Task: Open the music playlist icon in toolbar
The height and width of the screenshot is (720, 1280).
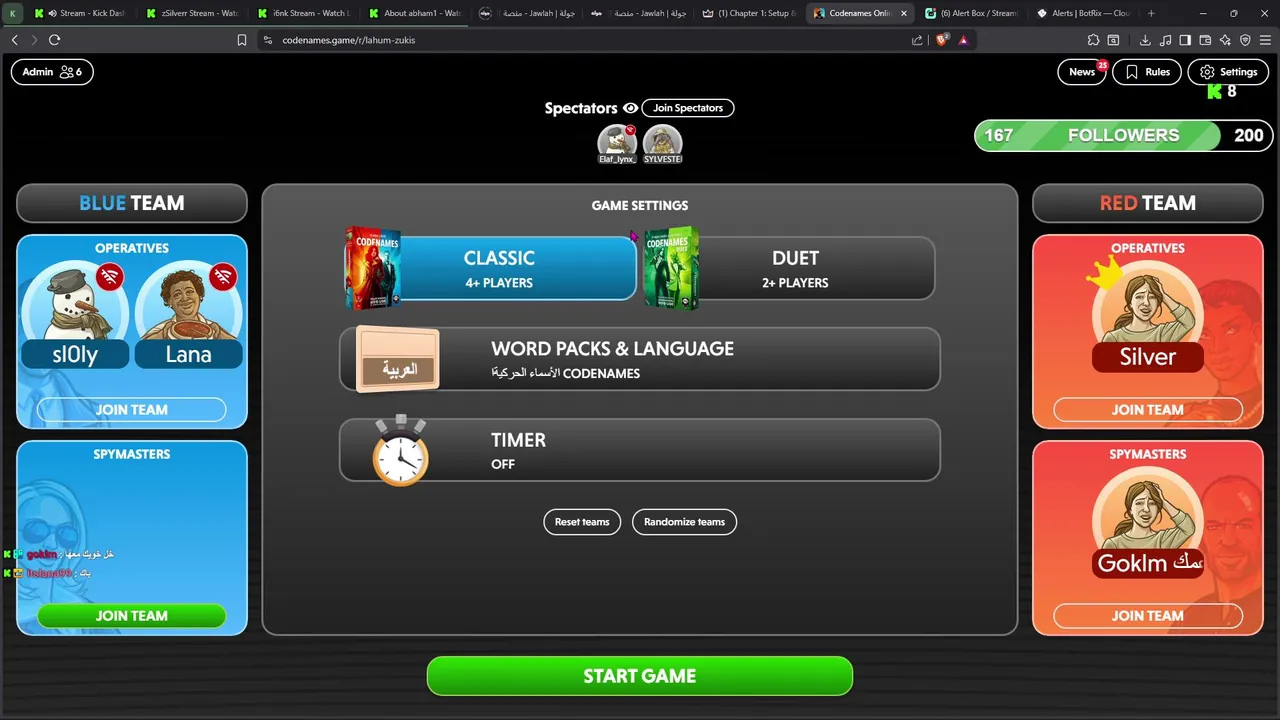Action: (1165, 40)
